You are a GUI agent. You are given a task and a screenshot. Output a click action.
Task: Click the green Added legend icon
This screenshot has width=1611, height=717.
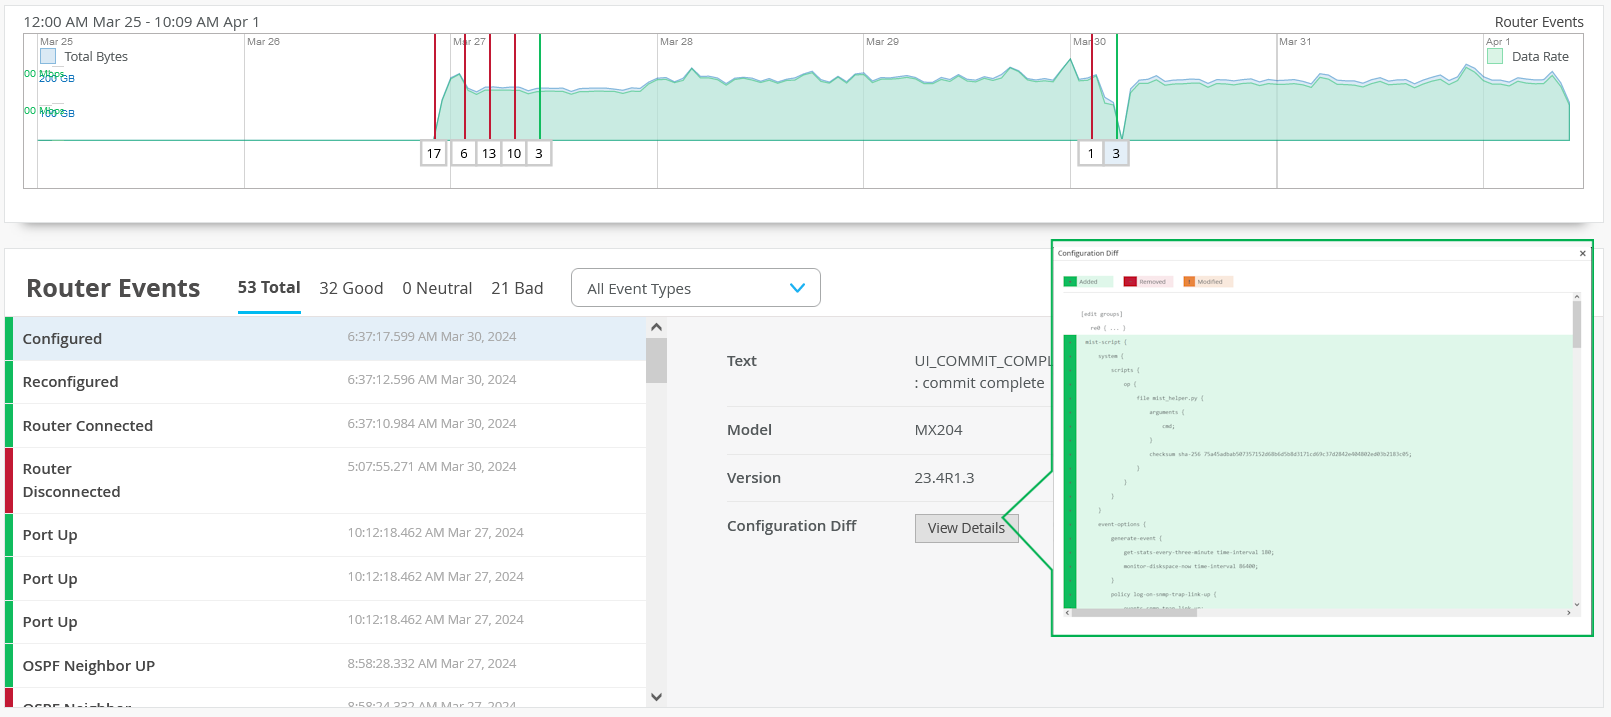point(1069,282)
